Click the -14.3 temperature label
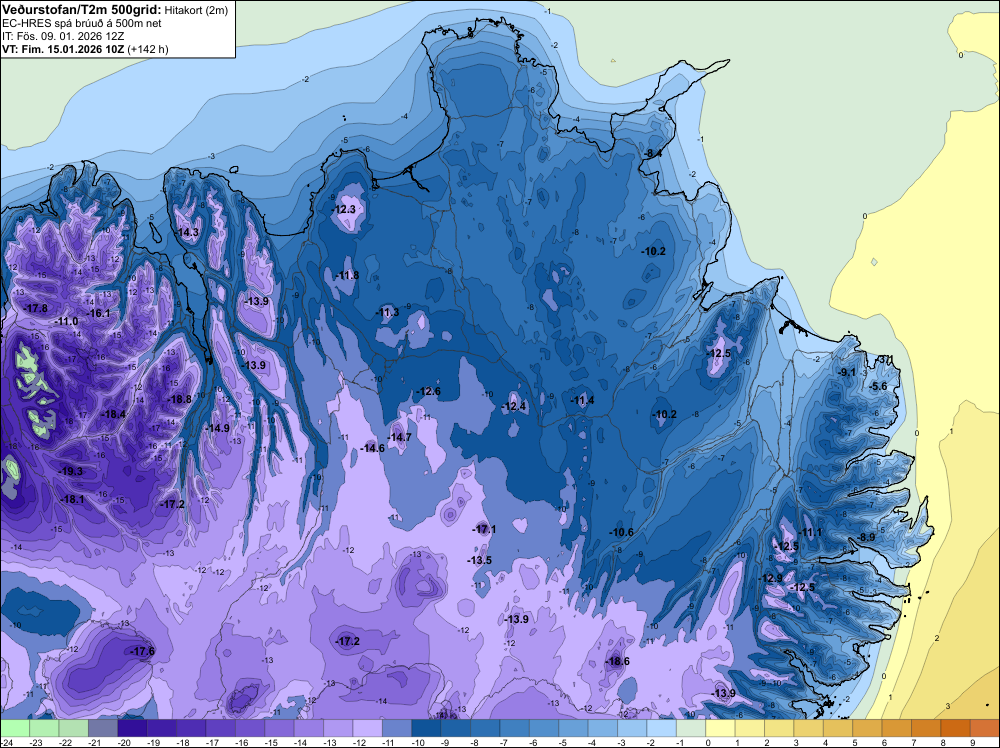Viewport: 1000px width, 748px height. coord(187,232)
